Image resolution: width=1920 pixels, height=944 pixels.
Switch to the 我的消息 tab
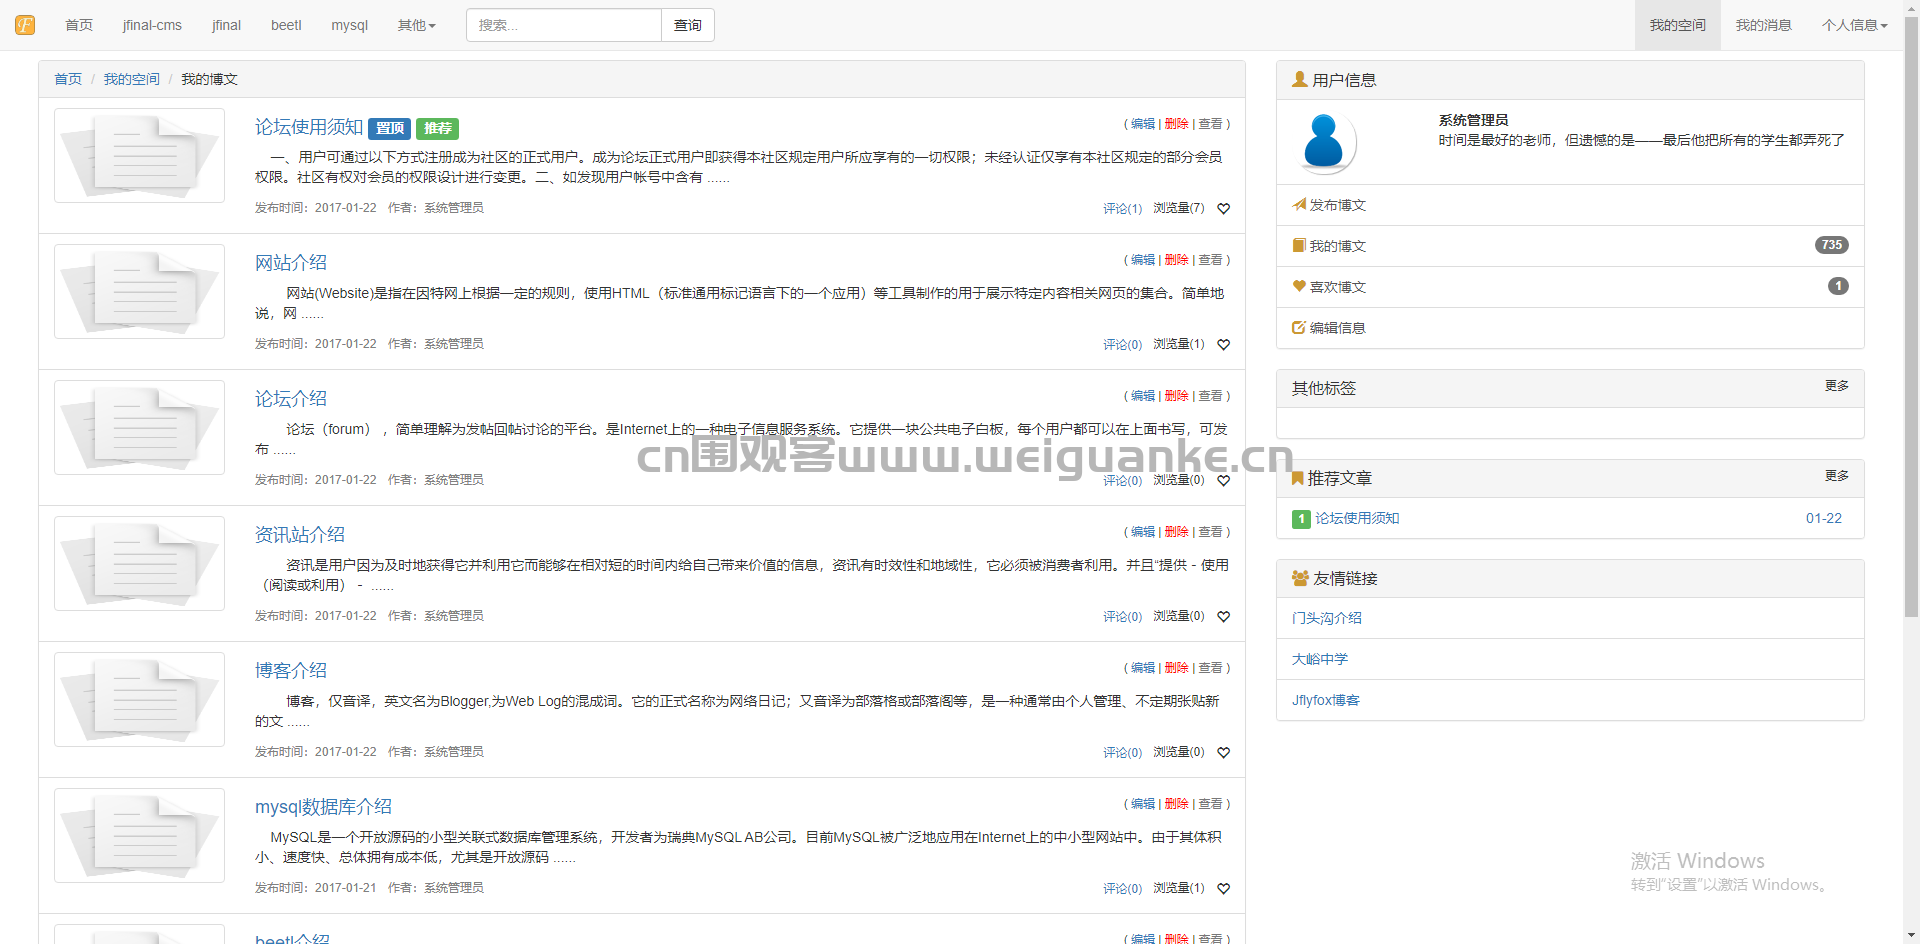1763,25
